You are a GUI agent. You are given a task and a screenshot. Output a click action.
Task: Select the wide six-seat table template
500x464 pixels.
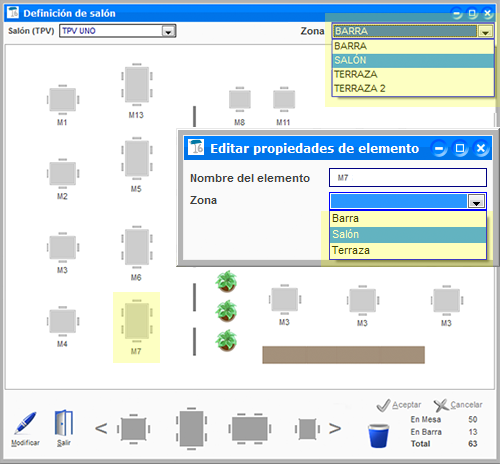pos(250,429)
